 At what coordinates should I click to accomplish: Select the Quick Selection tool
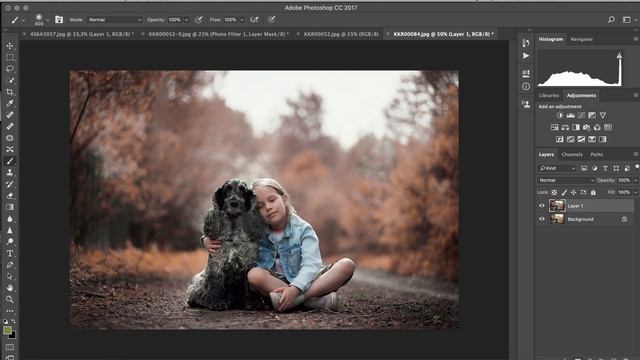10,80
